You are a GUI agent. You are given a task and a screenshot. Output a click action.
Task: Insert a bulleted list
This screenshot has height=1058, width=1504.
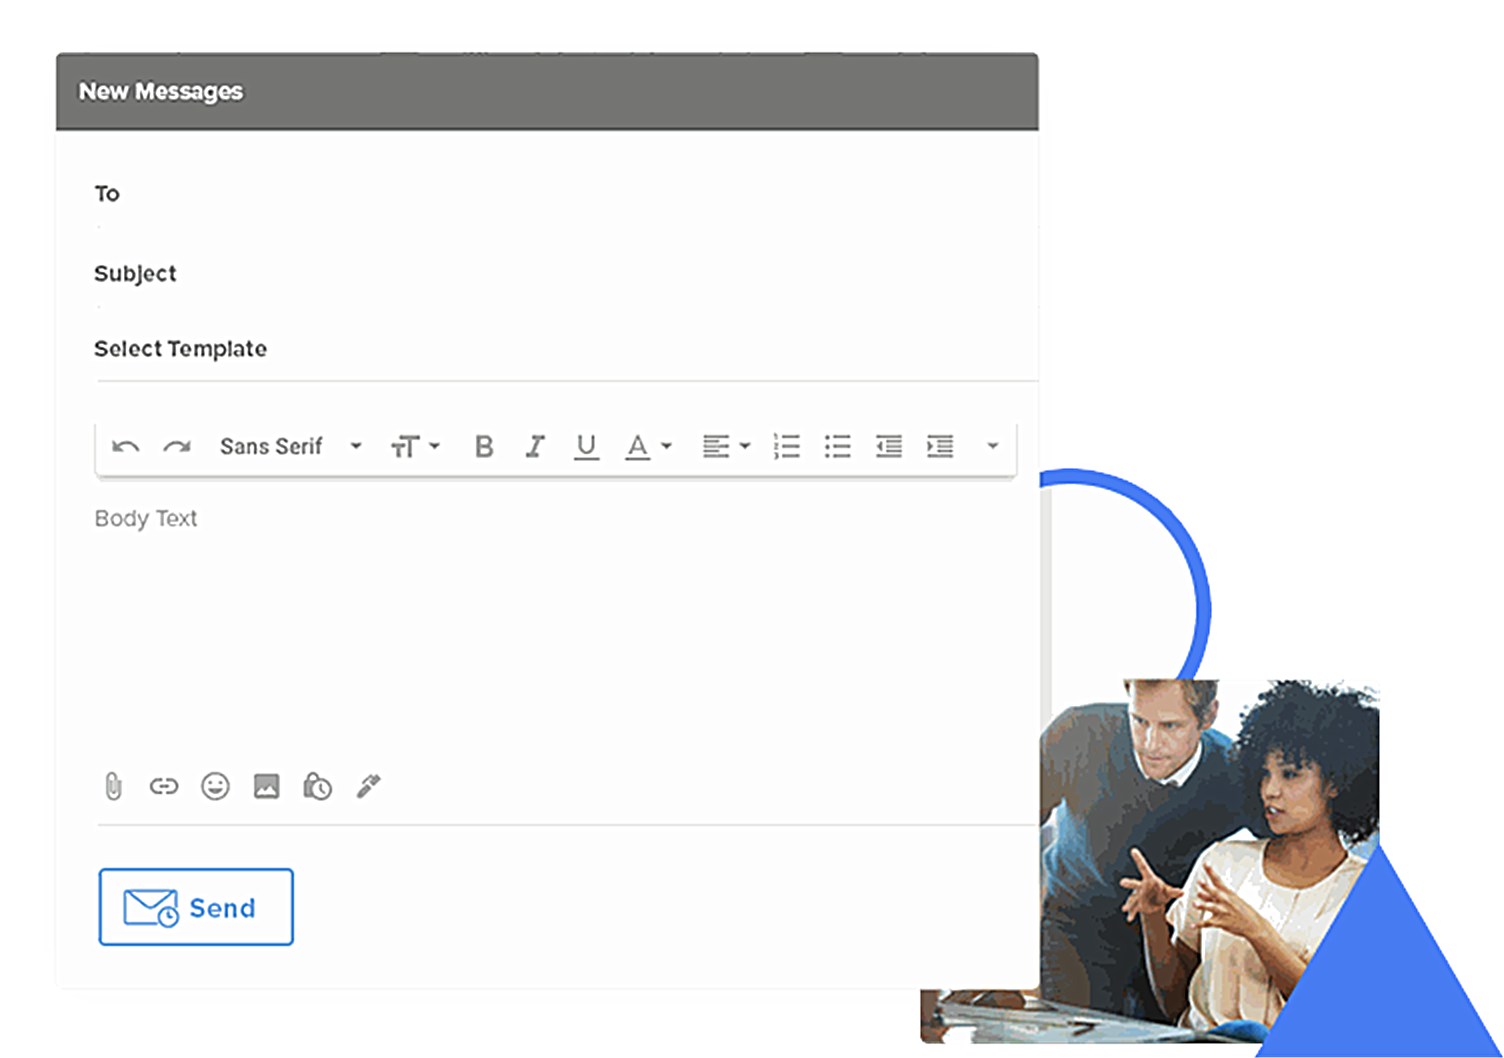point(838,446)
